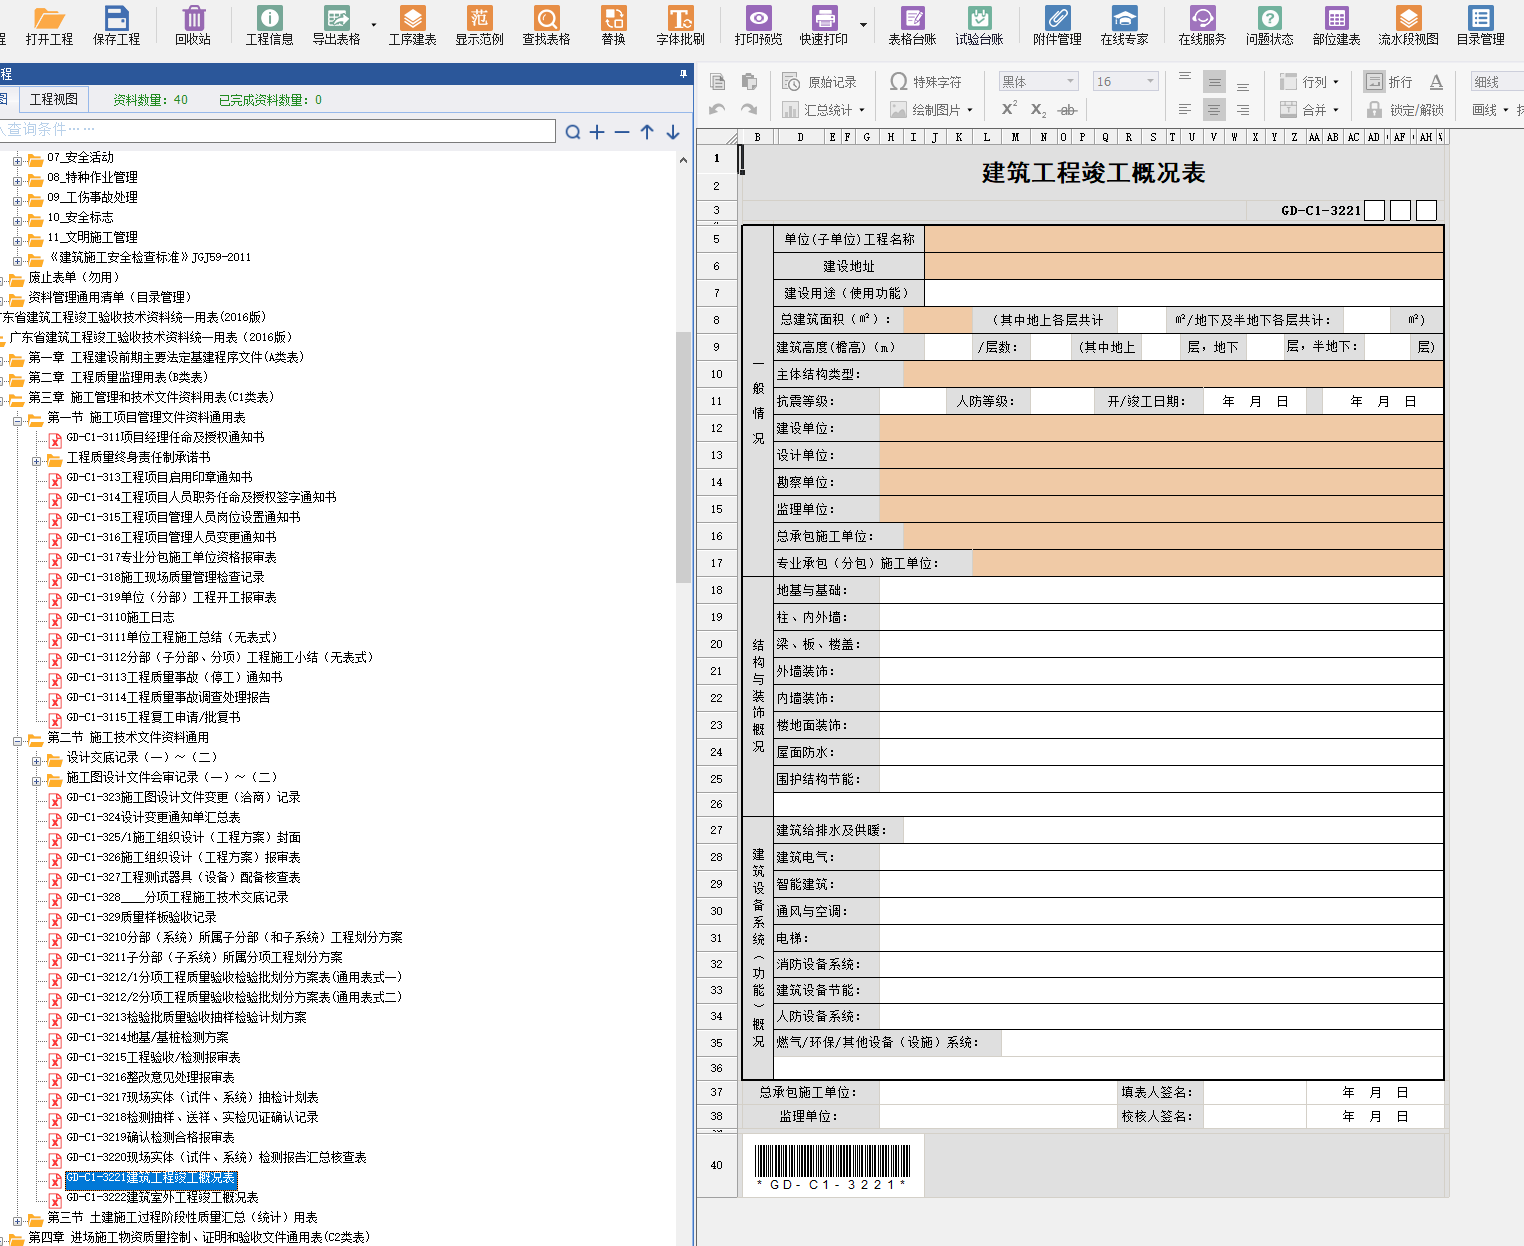Toggle horizontal center alignment

click(x=1214, y=110)
